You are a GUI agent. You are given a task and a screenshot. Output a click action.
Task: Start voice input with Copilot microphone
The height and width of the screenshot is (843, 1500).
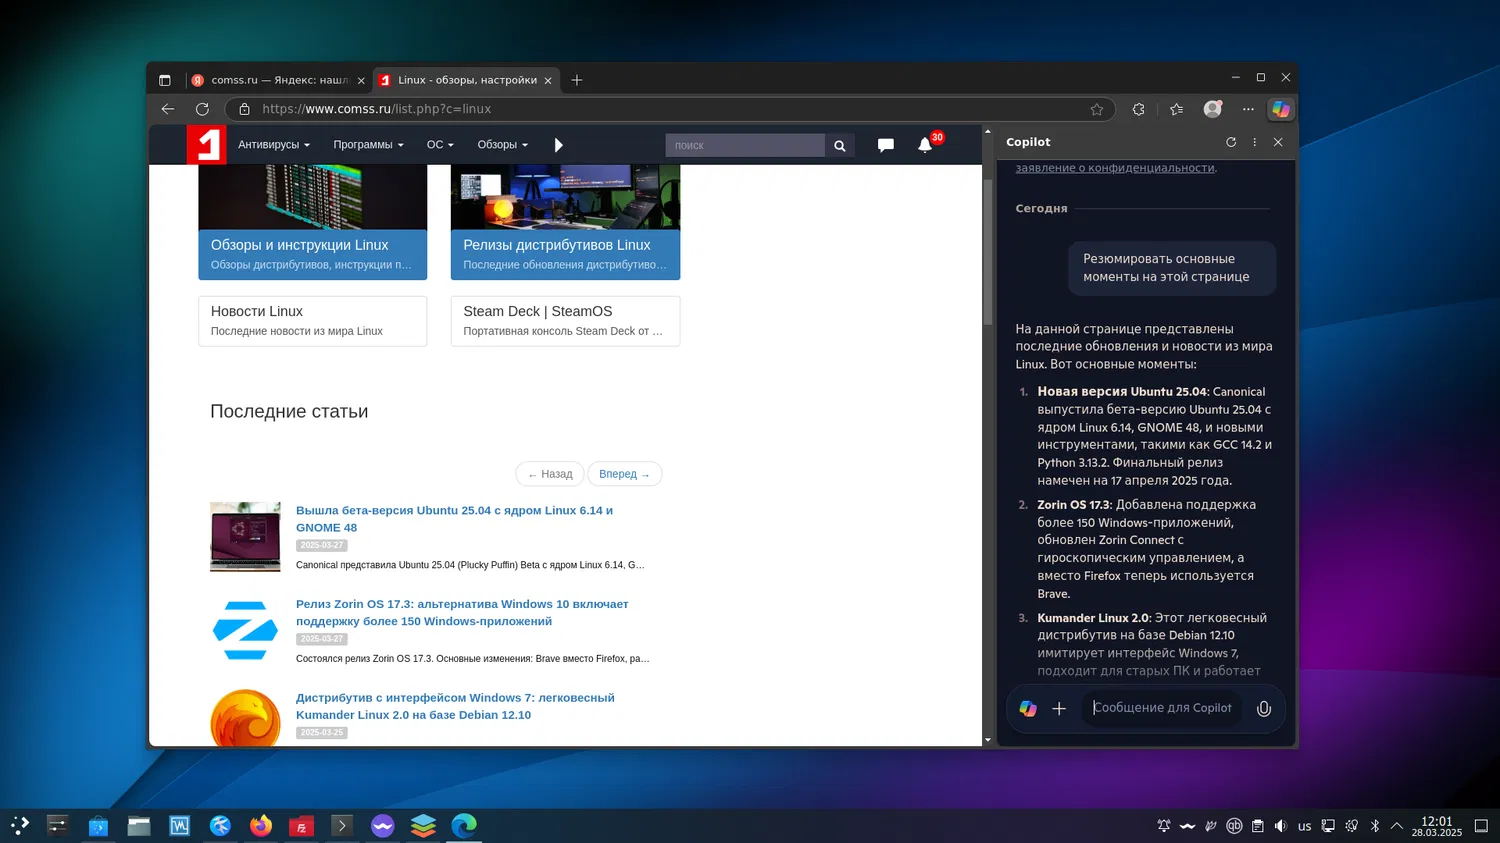pyautogui.click(x=1264, y=708)
